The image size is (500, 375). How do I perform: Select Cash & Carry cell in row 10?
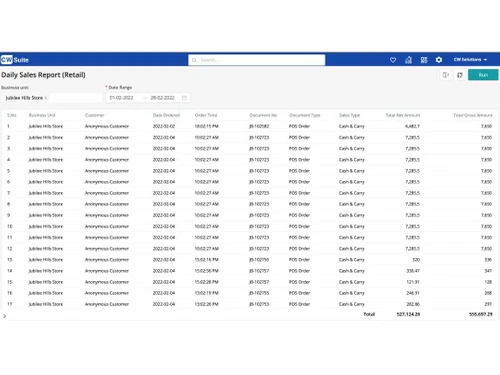click(x=352, y=226)
